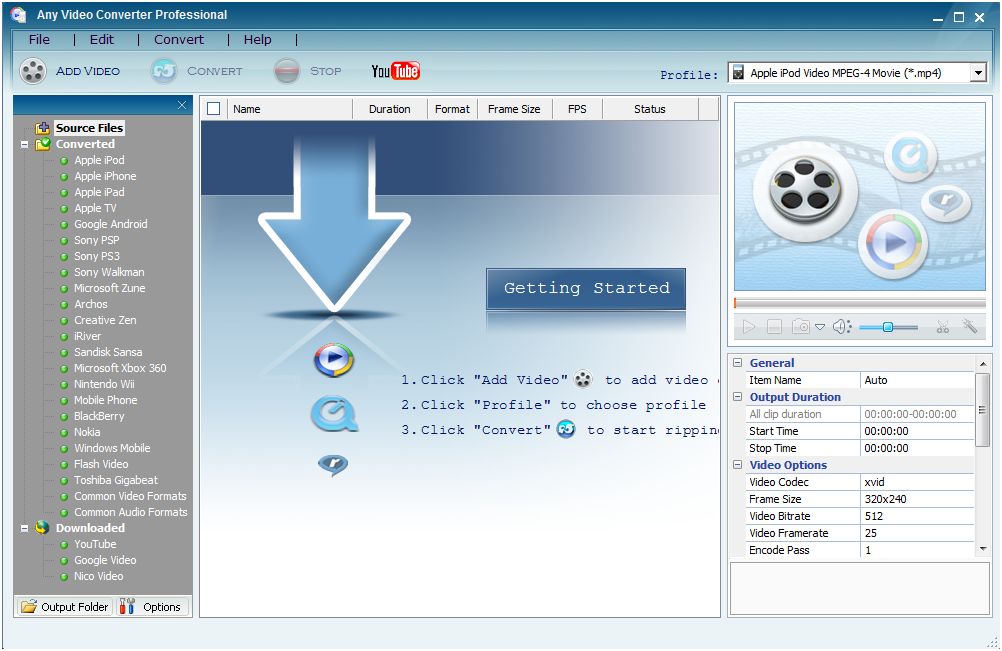The width and height of the screenshot is (1002, 651).
Task: Collapse the Downloaded tree node
Action: [24, 528]
